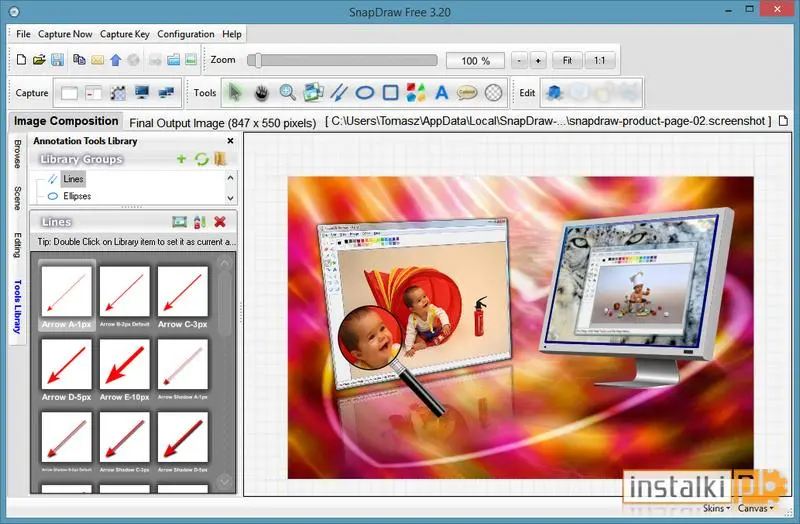Choose the region capture icon in Capture group
This screenshot has height=524, width=800.
[93, 93]
